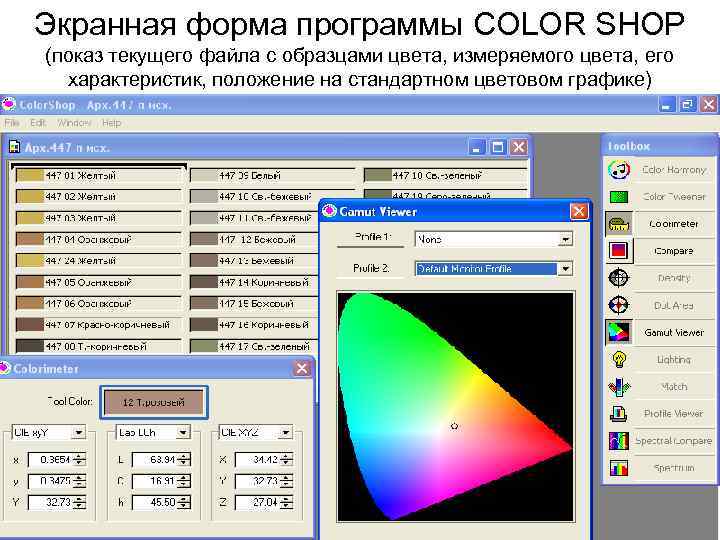Viewport: 720px width, 540px height.
Task: Click the Profile Viewer label button
Action: click(x=674, y=414)
